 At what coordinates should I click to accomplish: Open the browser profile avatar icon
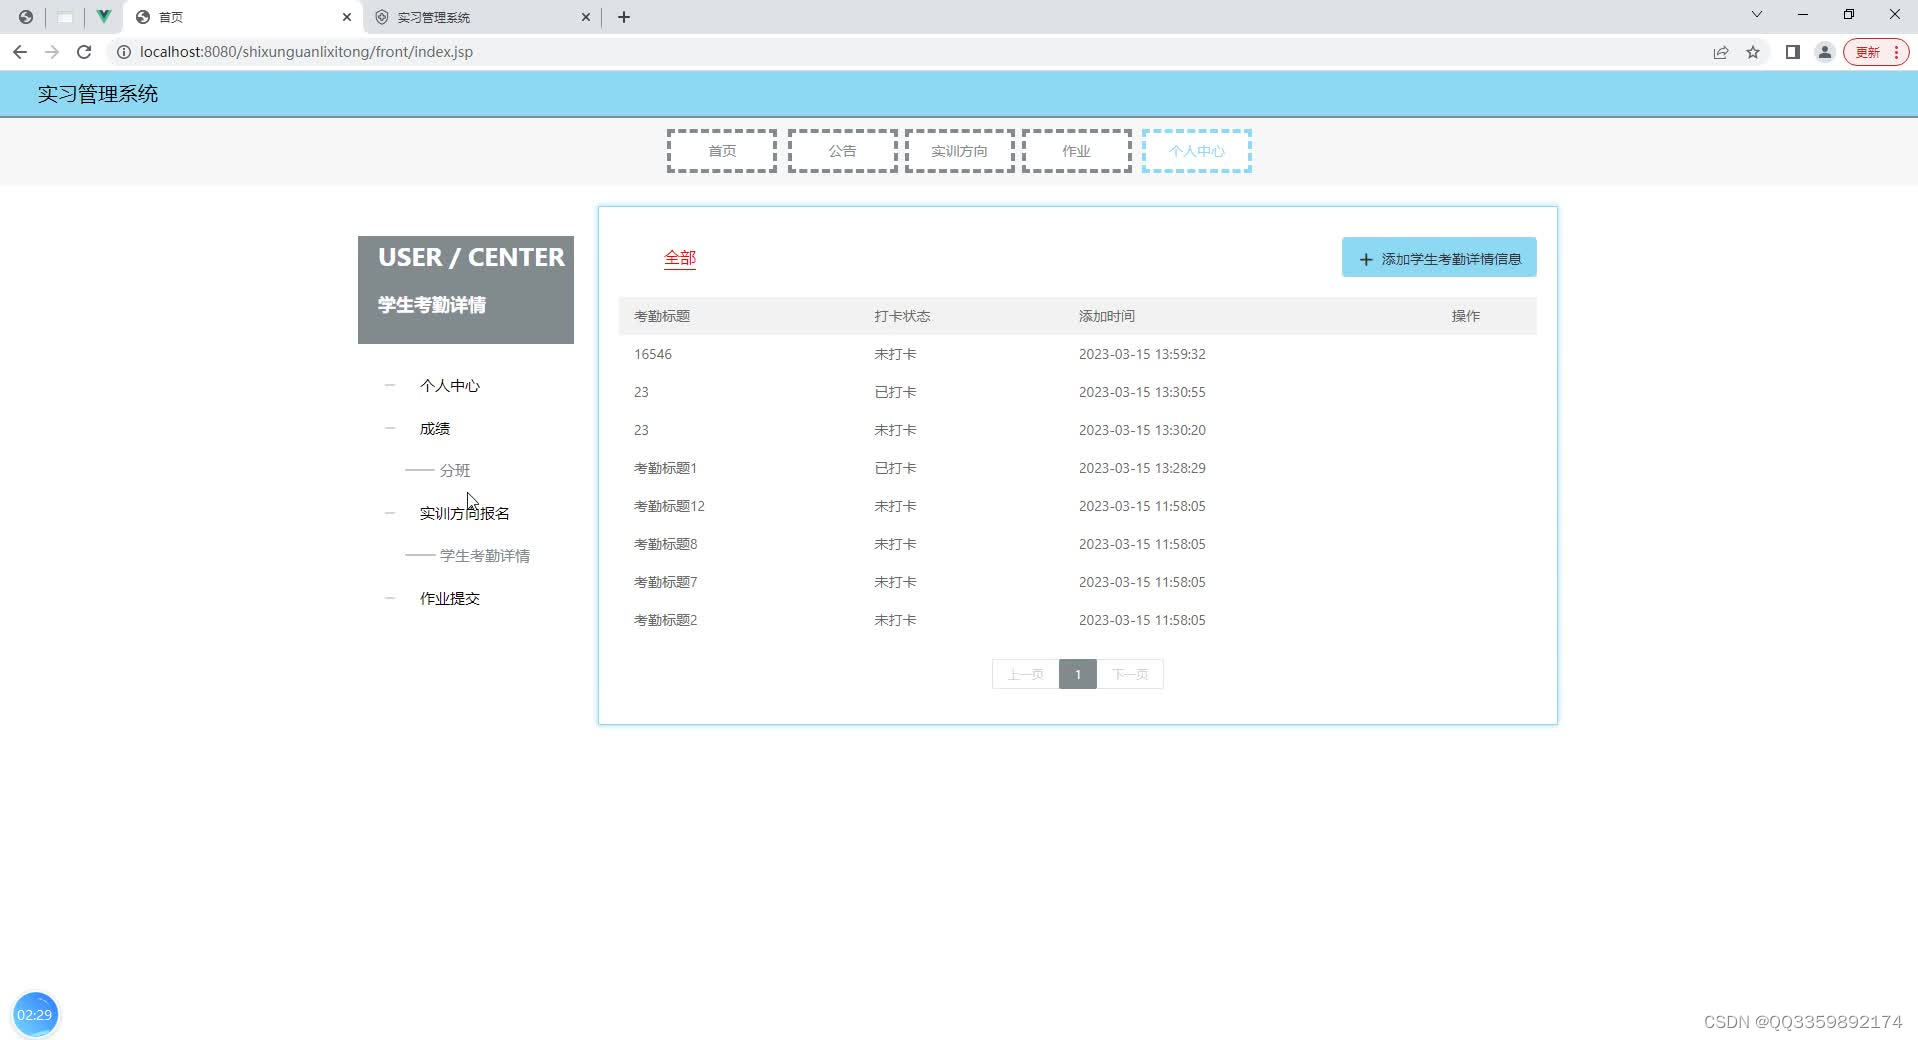(1824, 52)
